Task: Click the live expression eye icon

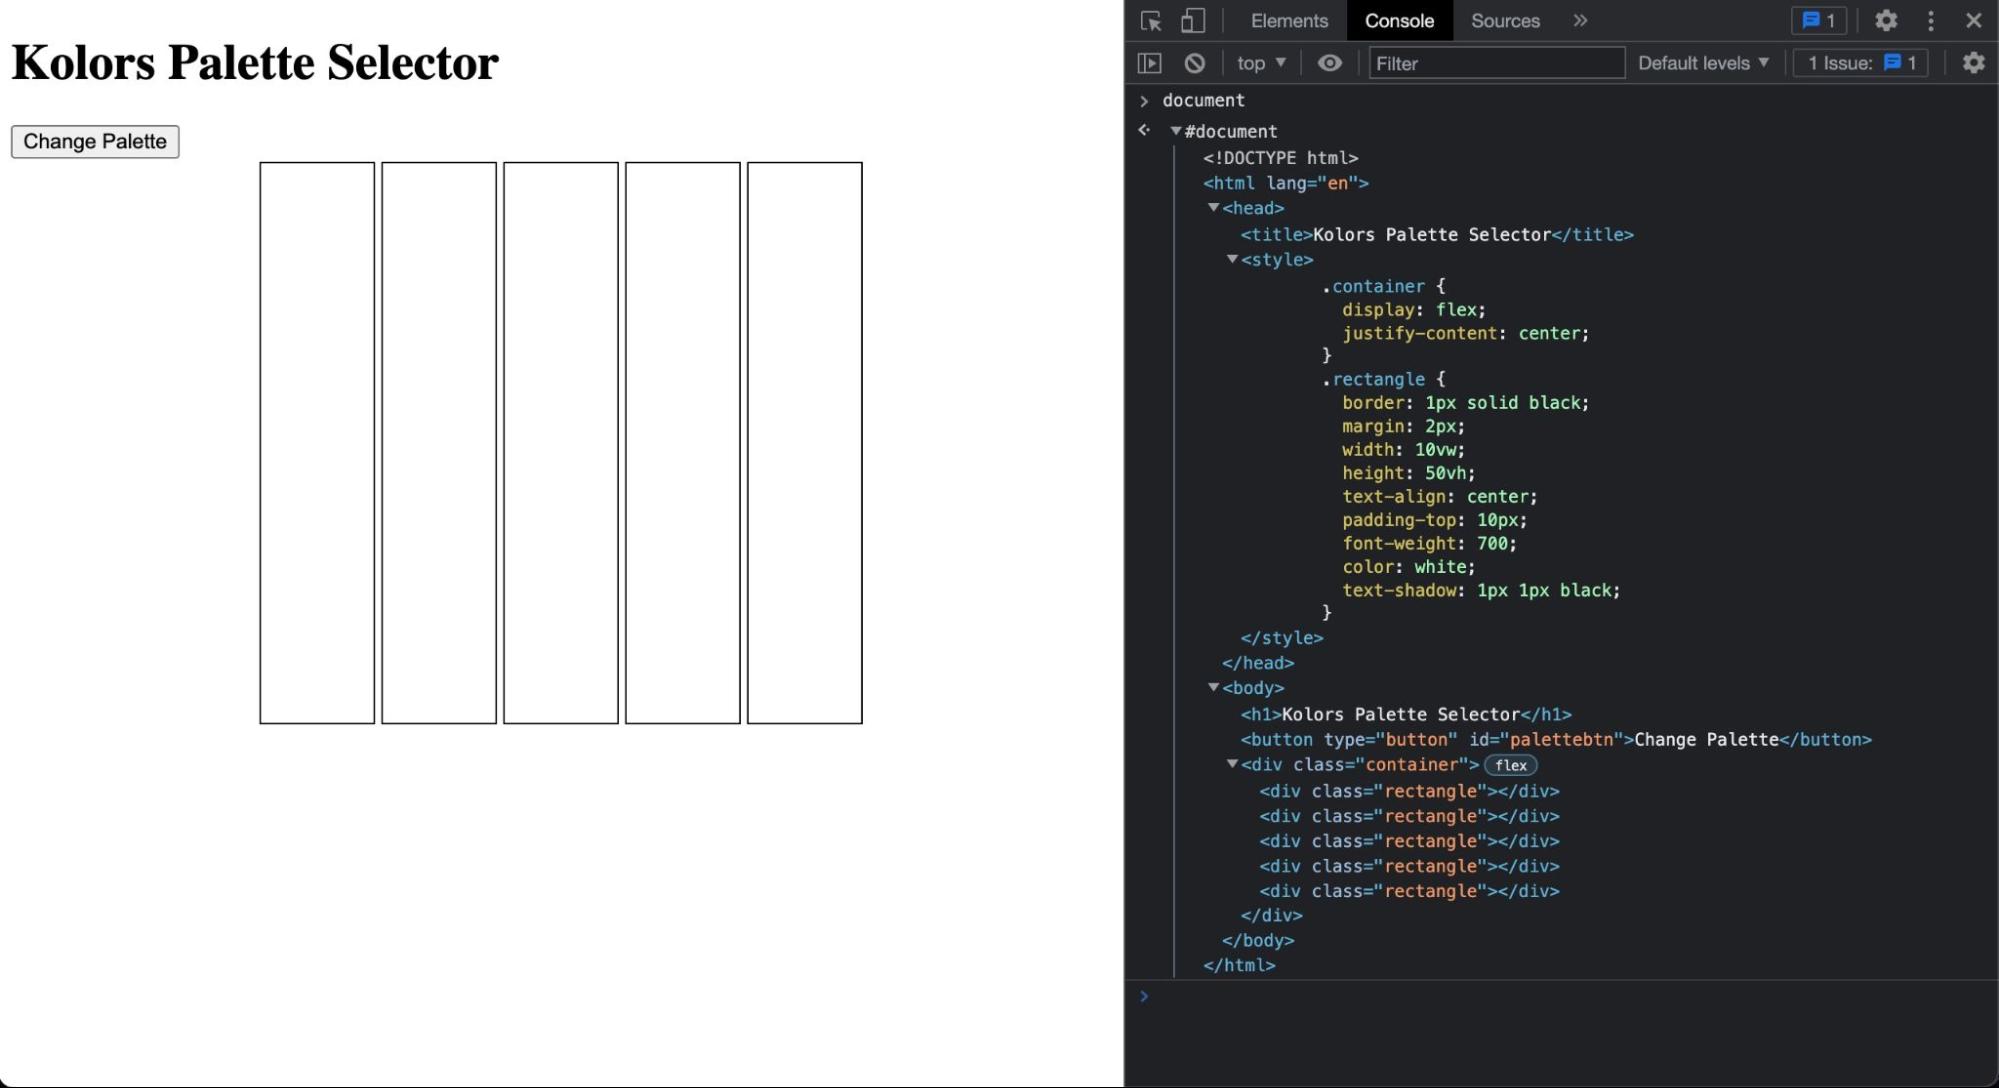Action: [x=1329, y=63]
